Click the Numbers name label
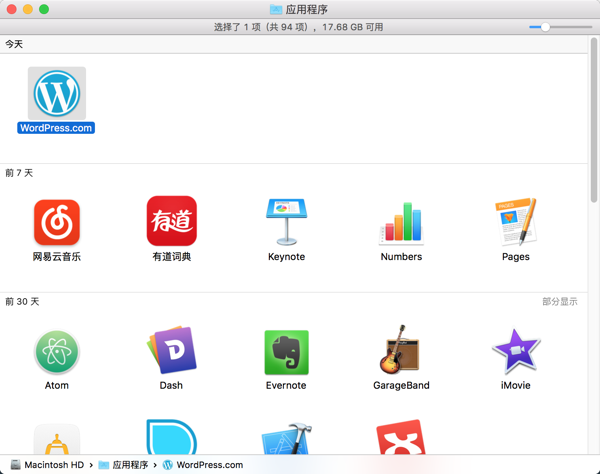600x474 pixels. click(401, 257)
